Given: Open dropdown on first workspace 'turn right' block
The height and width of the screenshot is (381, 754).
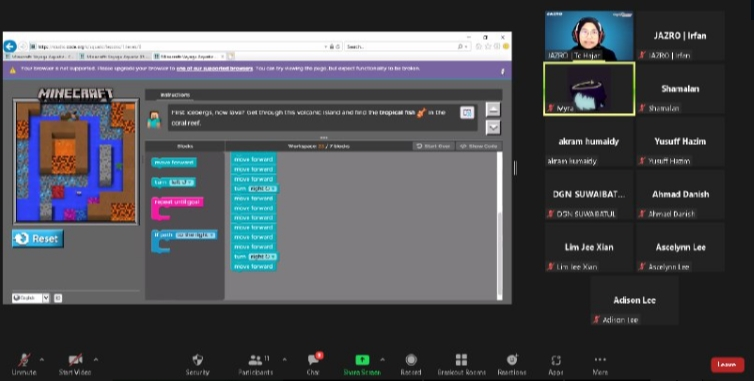Looking at the screenshot, I should coord(263,189).
